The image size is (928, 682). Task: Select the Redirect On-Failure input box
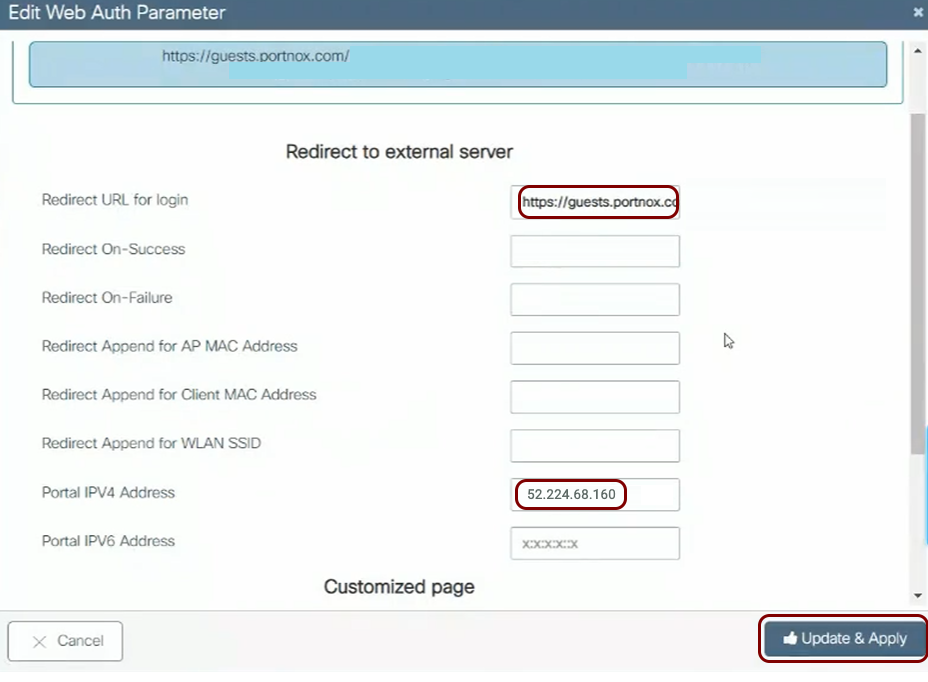click(x=595, y=299)
